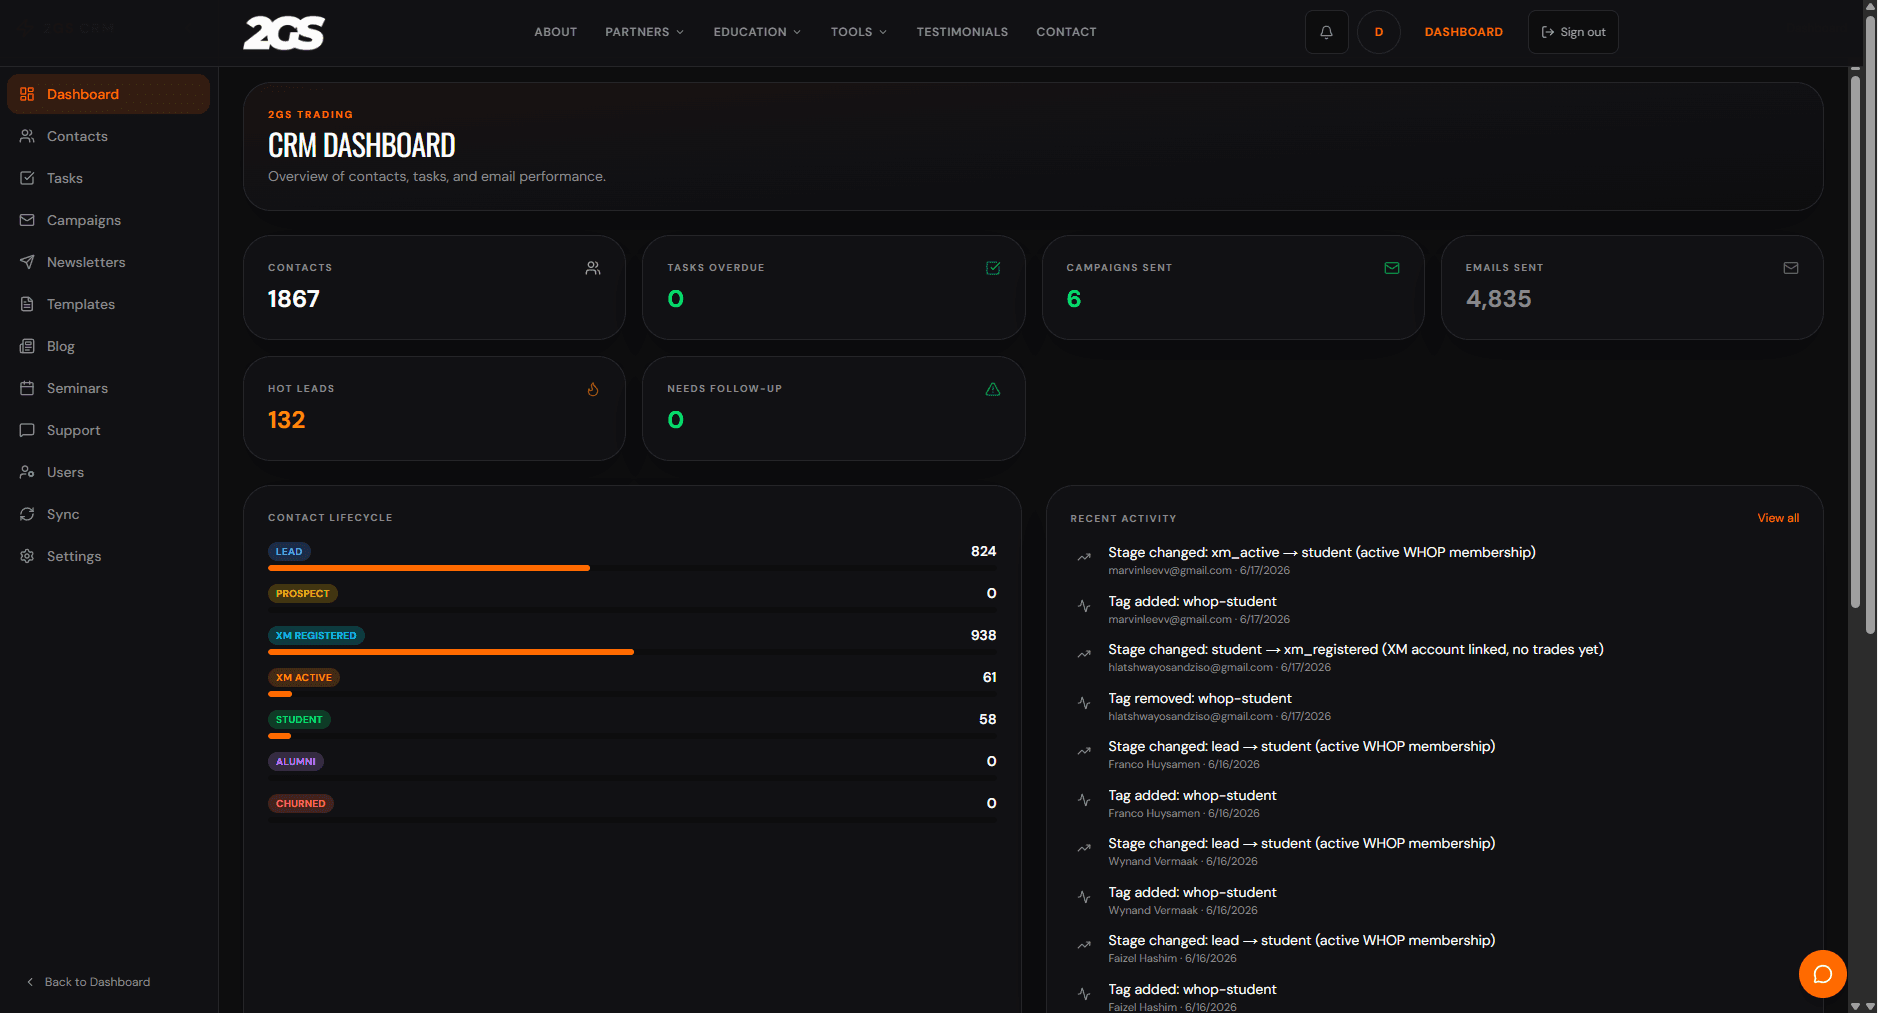1878x1013 pixels.
Task: Click the Prospect lifecycle badge
Action: point(302,594)
